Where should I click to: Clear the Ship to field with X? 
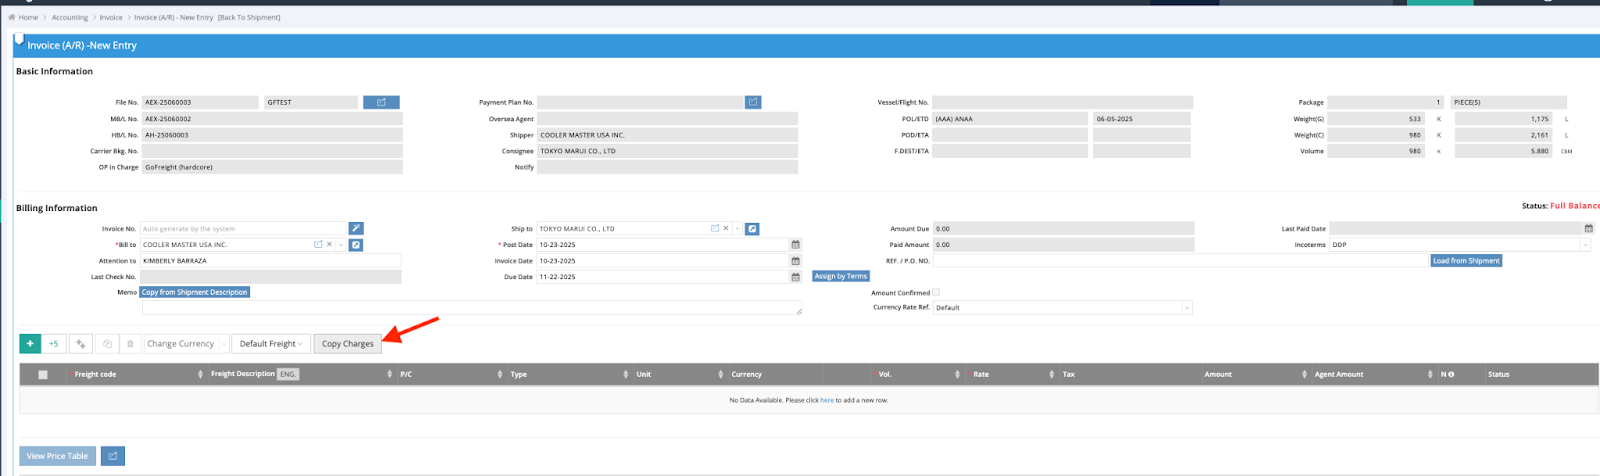click(726, 229)
